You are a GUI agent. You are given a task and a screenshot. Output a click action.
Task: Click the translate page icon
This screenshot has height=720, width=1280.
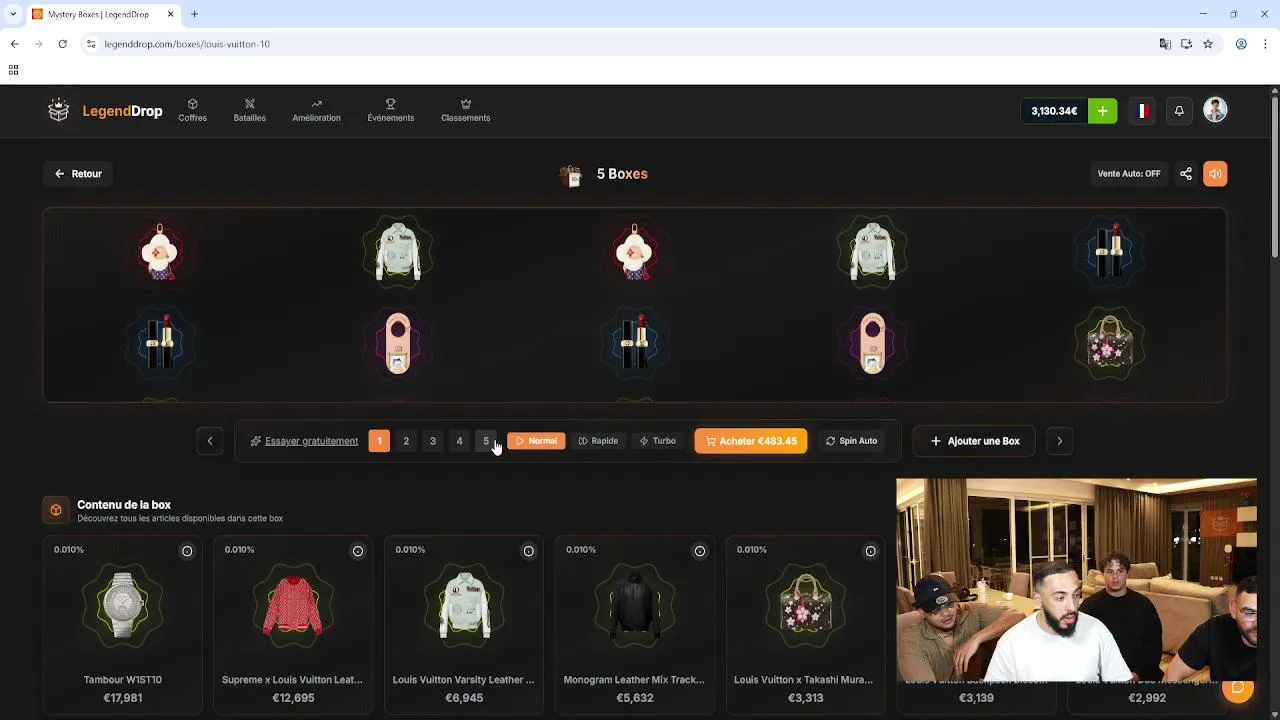(x=1165, y=44)
